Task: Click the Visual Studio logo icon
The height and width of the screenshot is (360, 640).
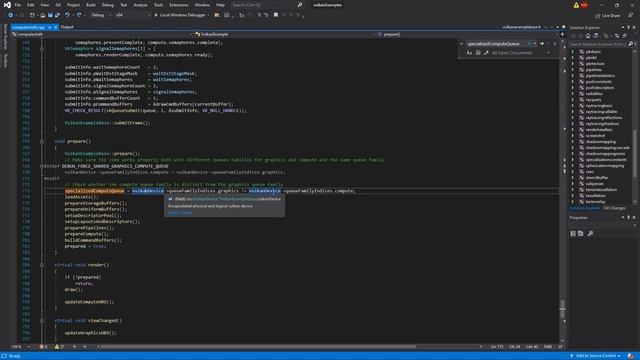Action: click(7, 5)
